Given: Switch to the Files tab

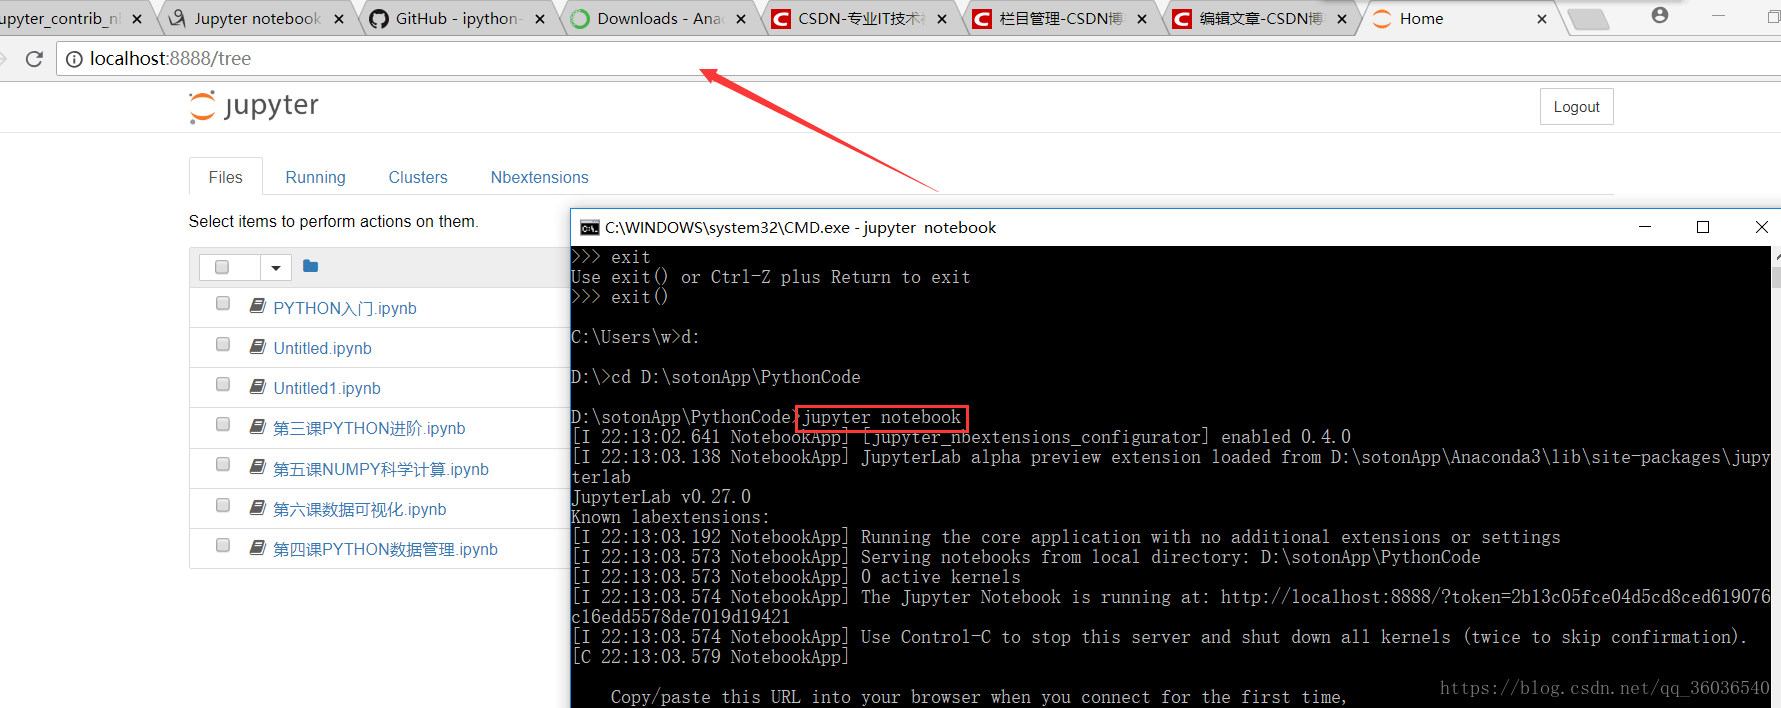Looking at the screenshot, I should click(x=226, y=177).
